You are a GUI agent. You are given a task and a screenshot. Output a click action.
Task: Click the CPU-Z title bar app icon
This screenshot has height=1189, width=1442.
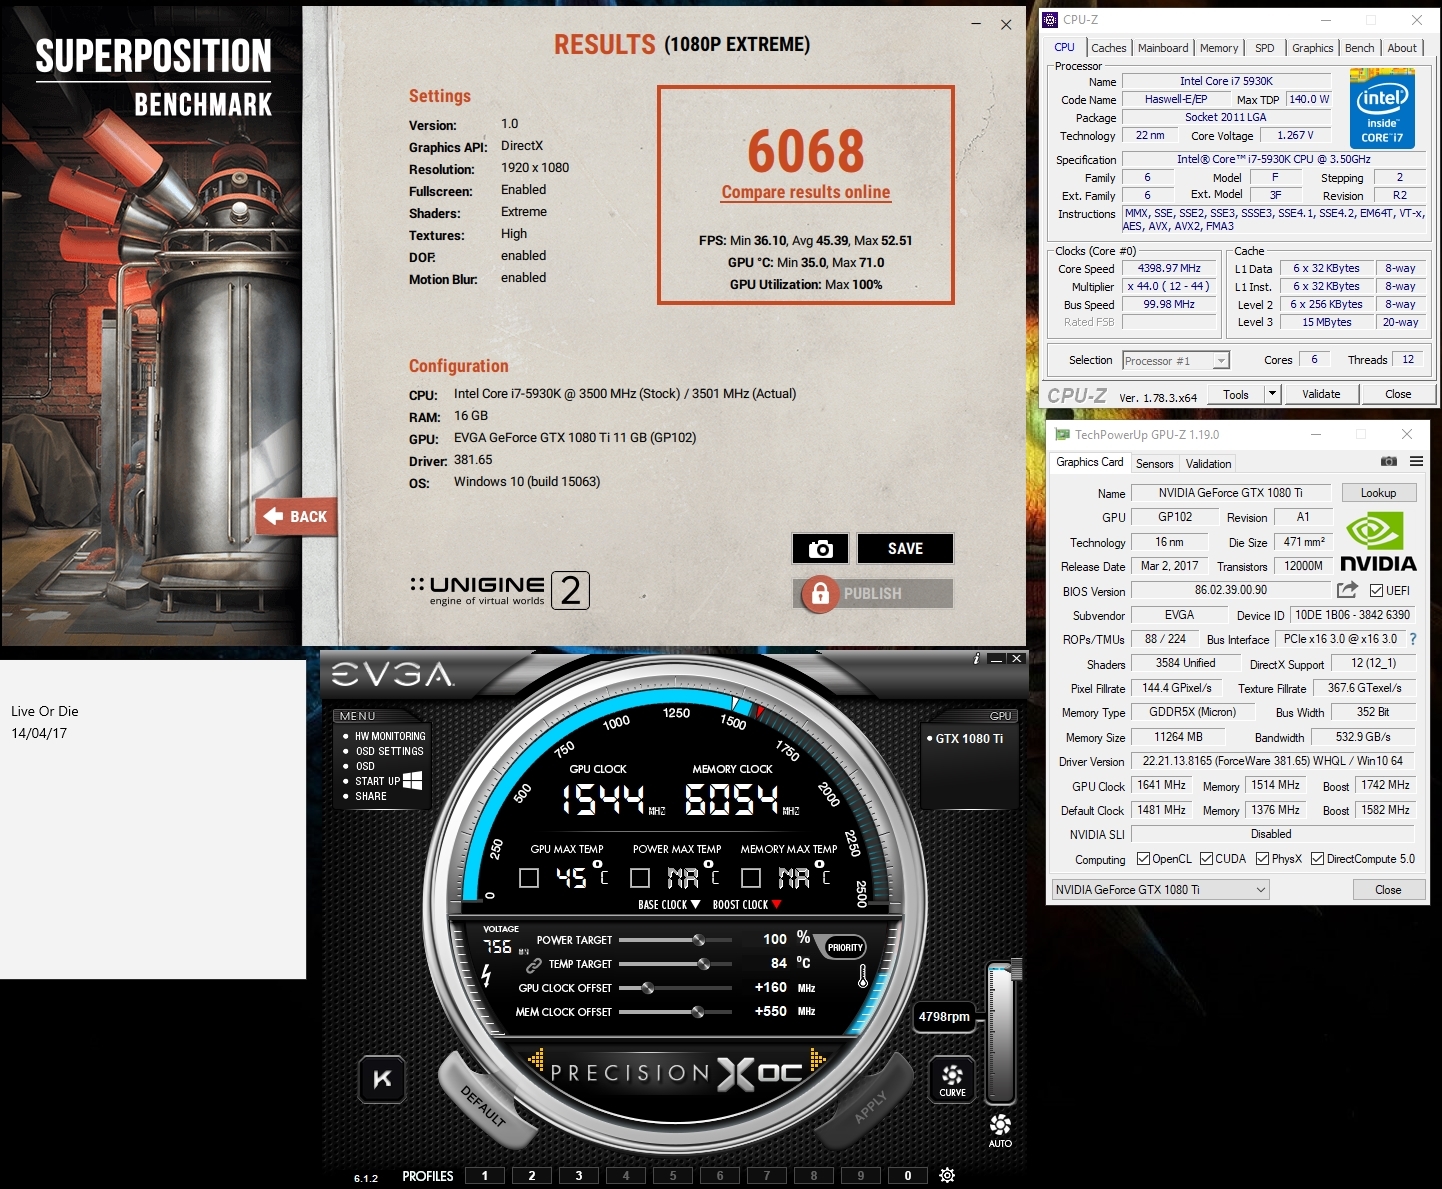[1050, 19]
